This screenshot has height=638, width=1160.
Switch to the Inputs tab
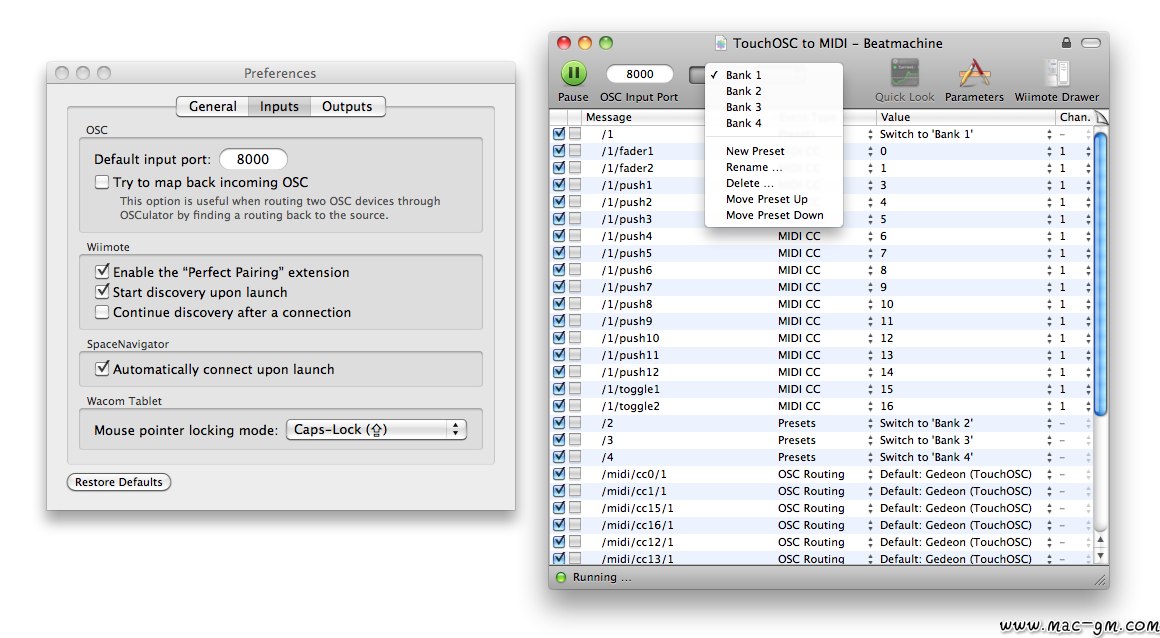coord(279,107)
